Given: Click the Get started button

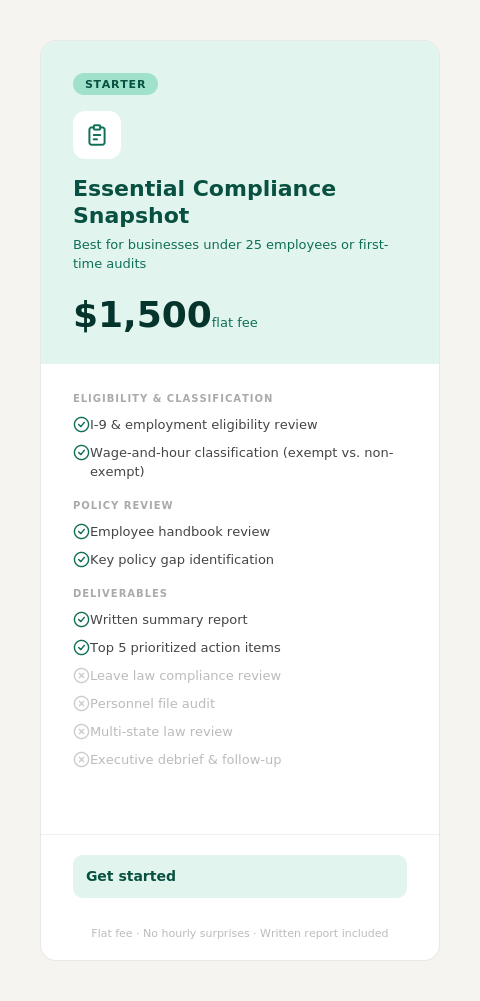Looking at the screenshot, I should [x=240, y=877].
